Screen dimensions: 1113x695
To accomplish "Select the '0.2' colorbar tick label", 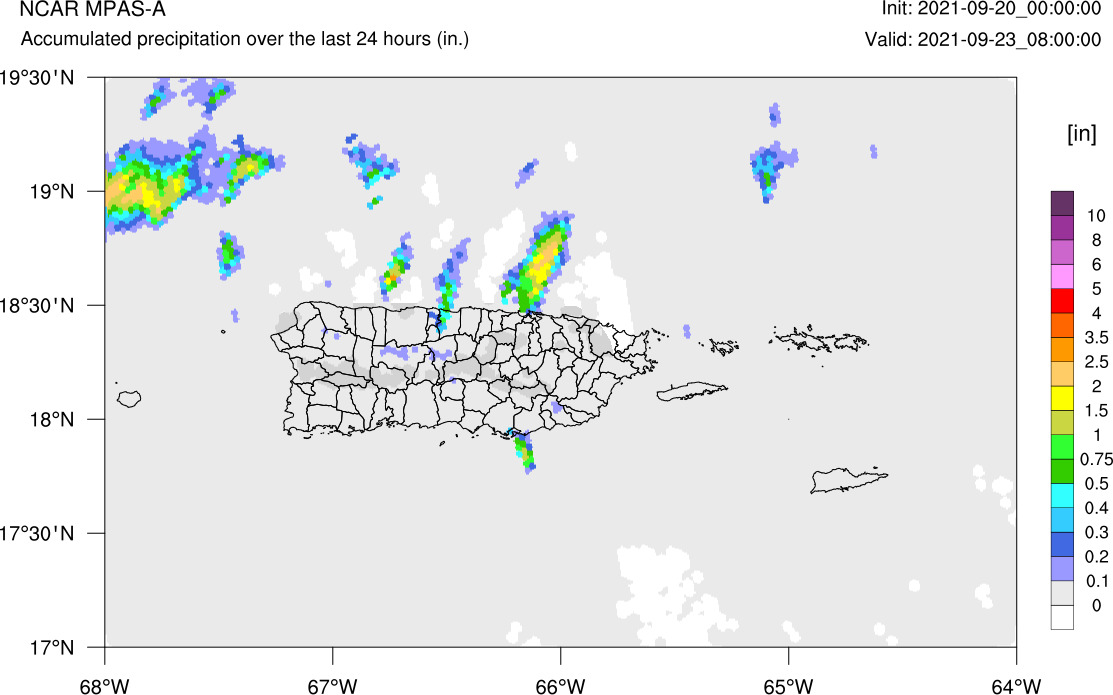I will 1097,557.
